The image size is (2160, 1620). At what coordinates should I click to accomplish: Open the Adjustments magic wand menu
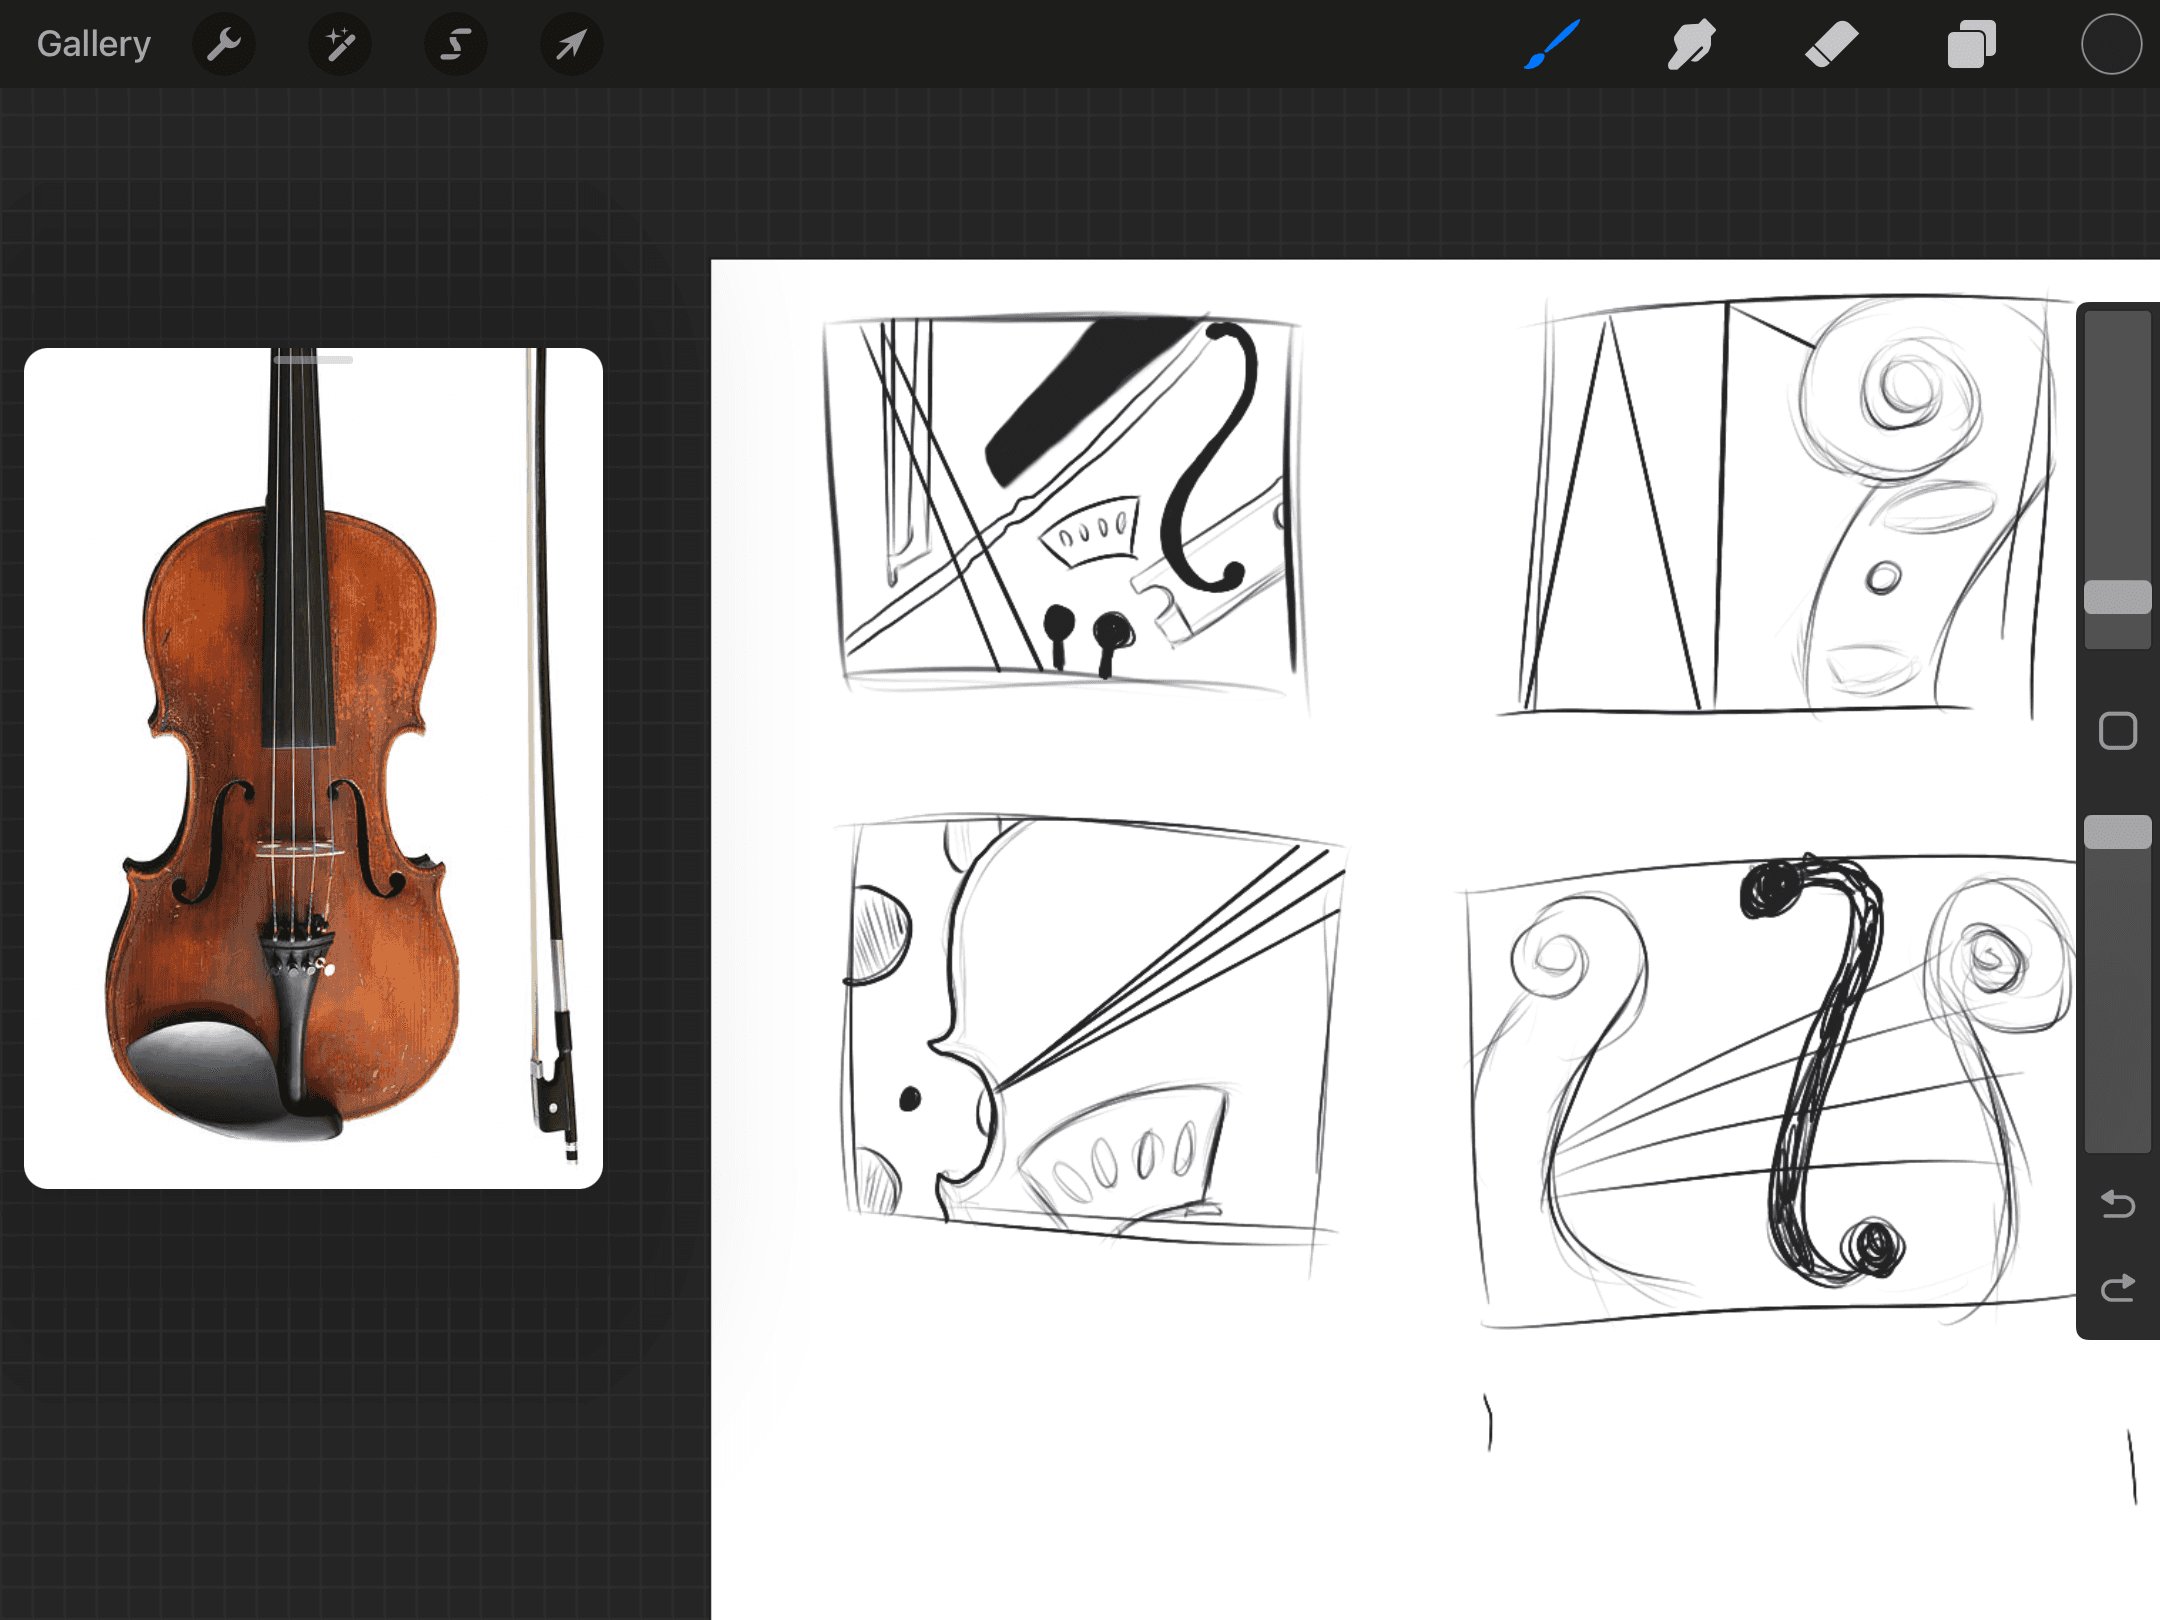[340, 44]
